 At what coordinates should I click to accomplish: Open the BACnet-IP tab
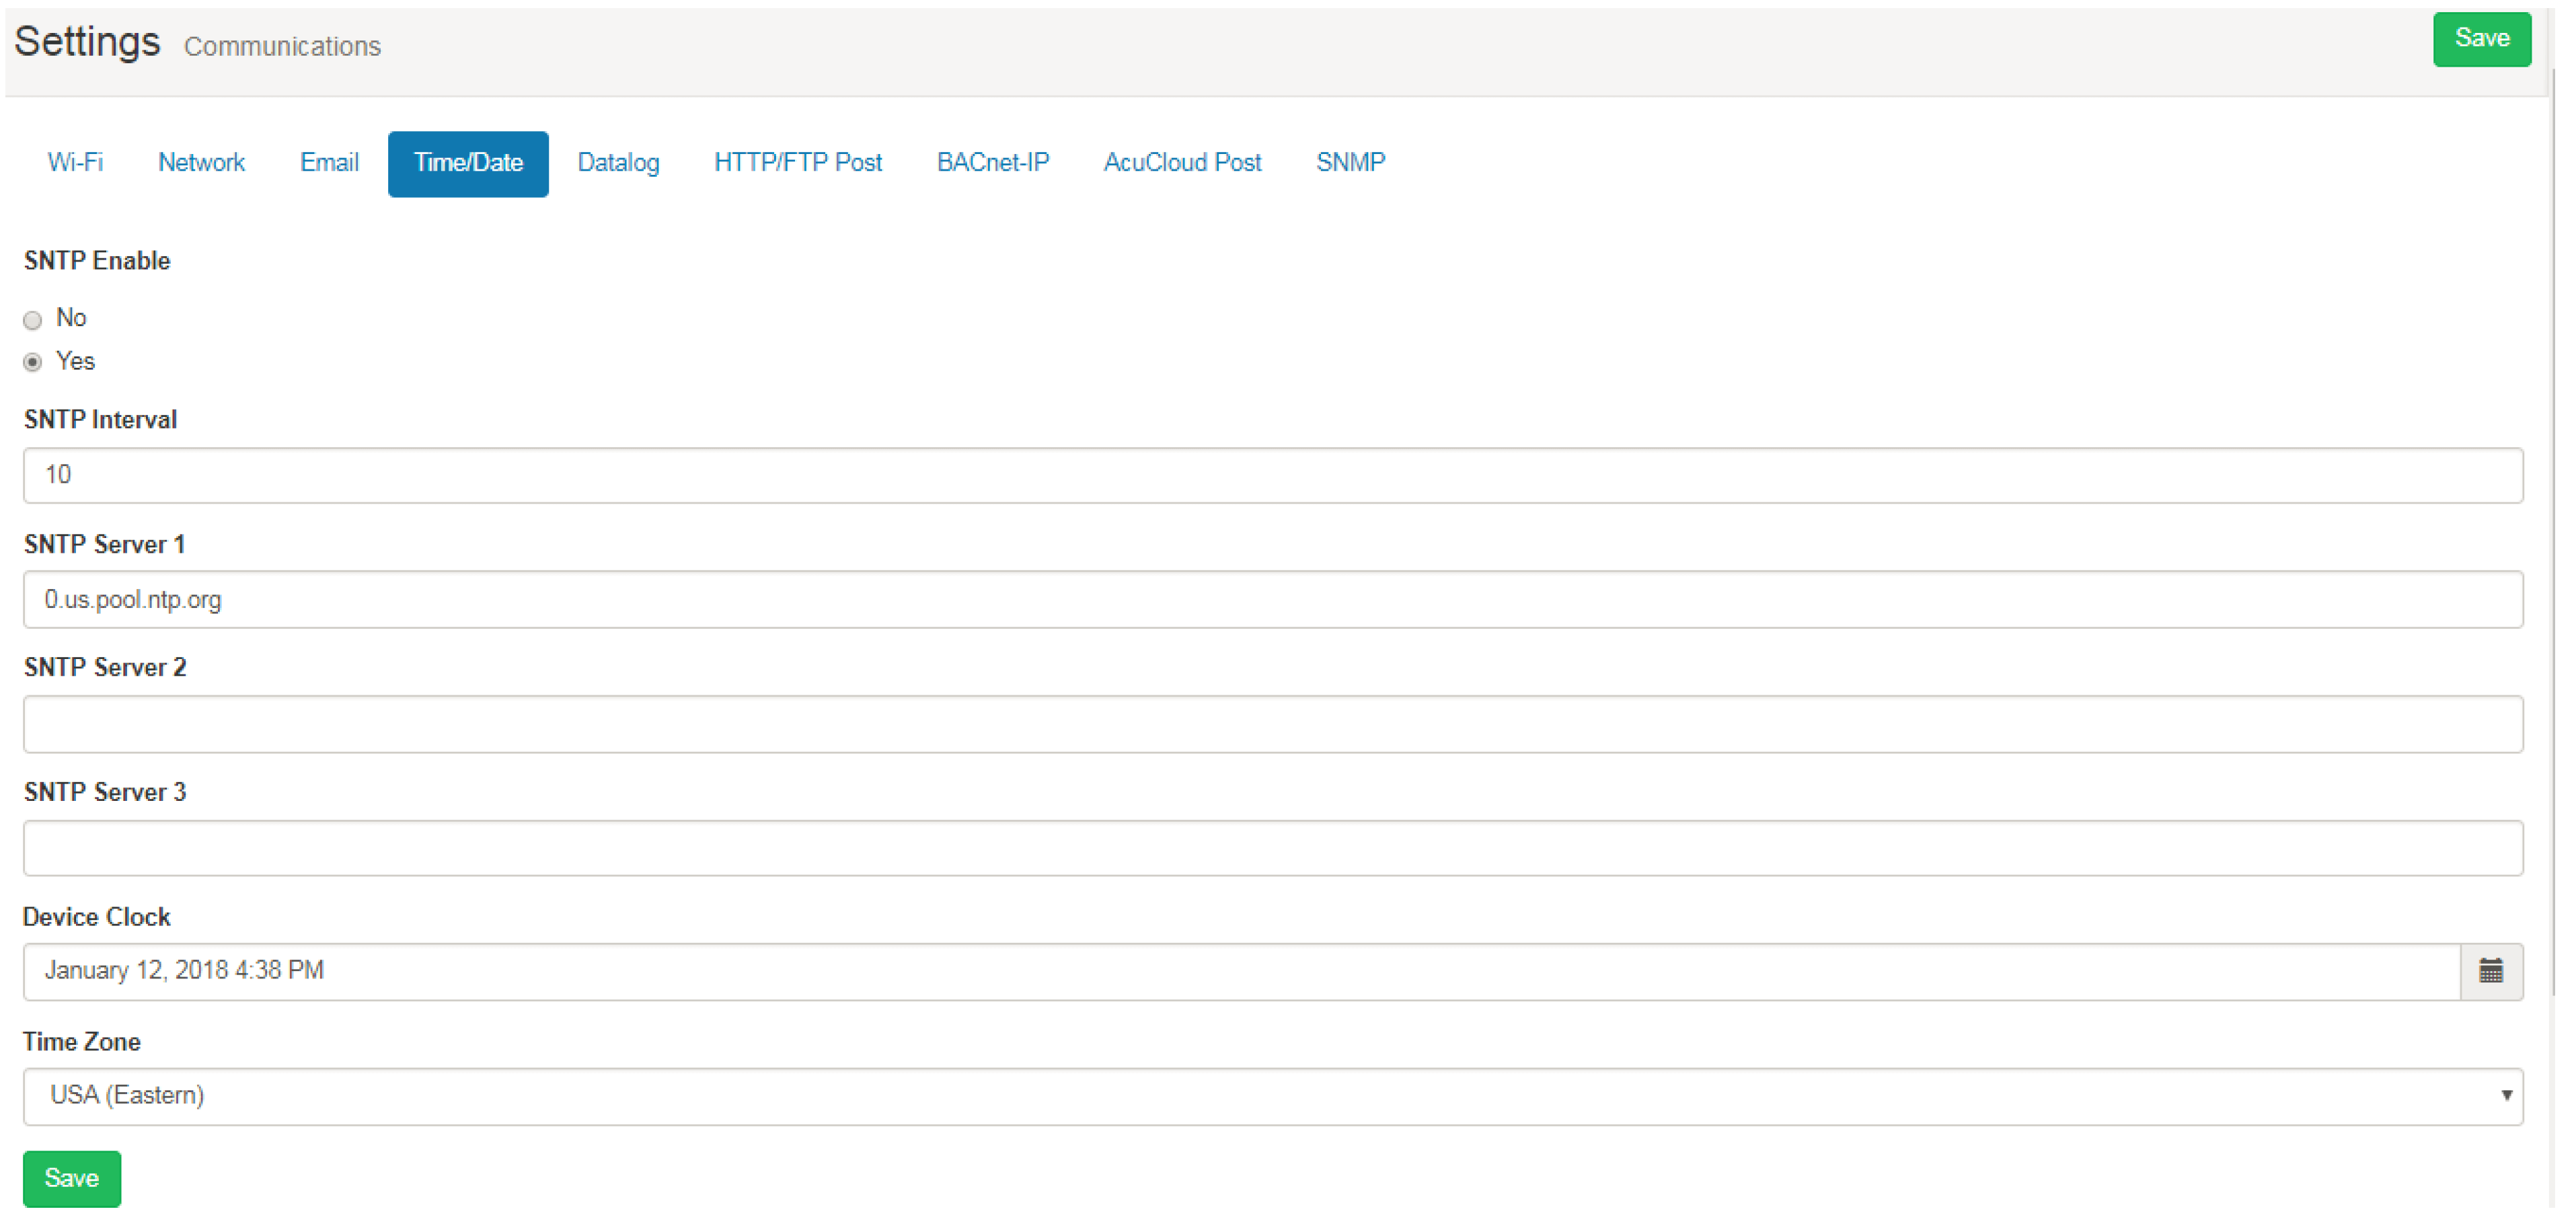[992, 163]
